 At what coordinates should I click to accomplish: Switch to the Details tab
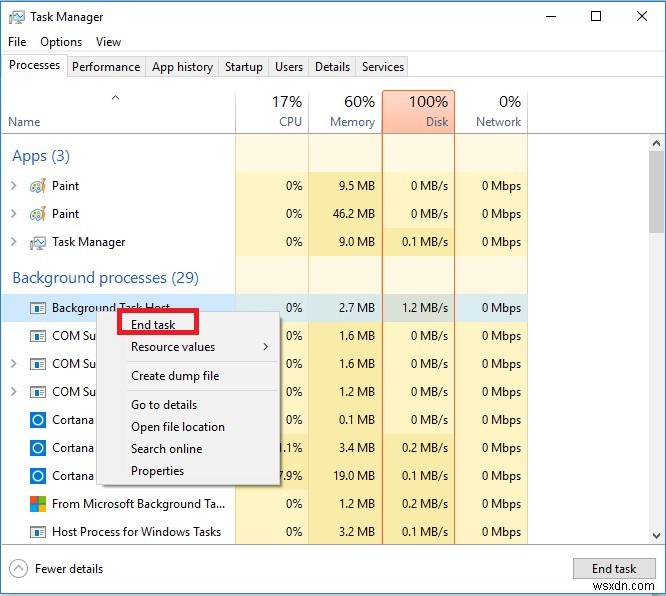(x=332, y=67)
